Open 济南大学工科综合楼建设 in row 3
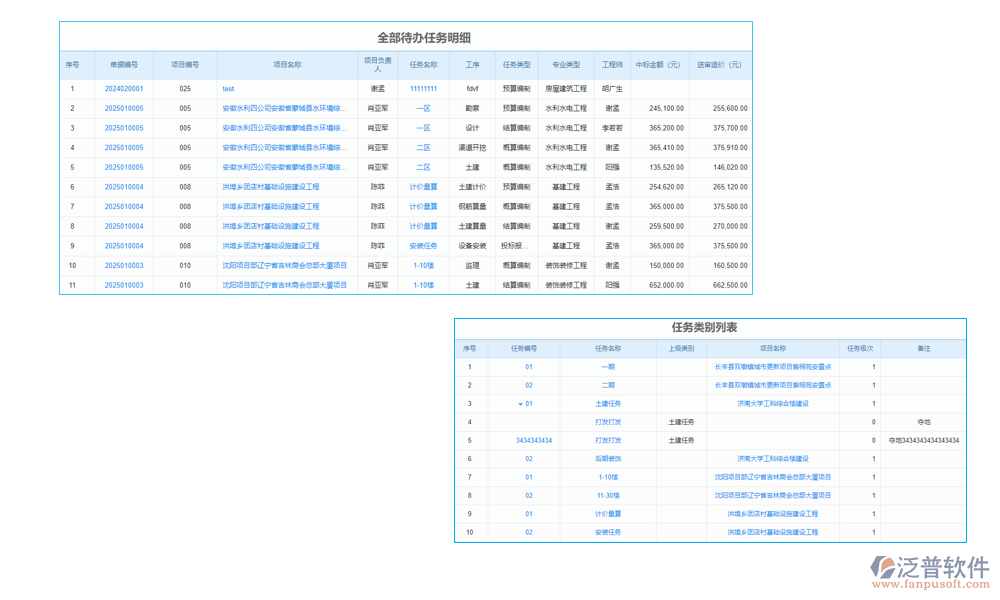The image size is (1000, 600). click(773, 404)
